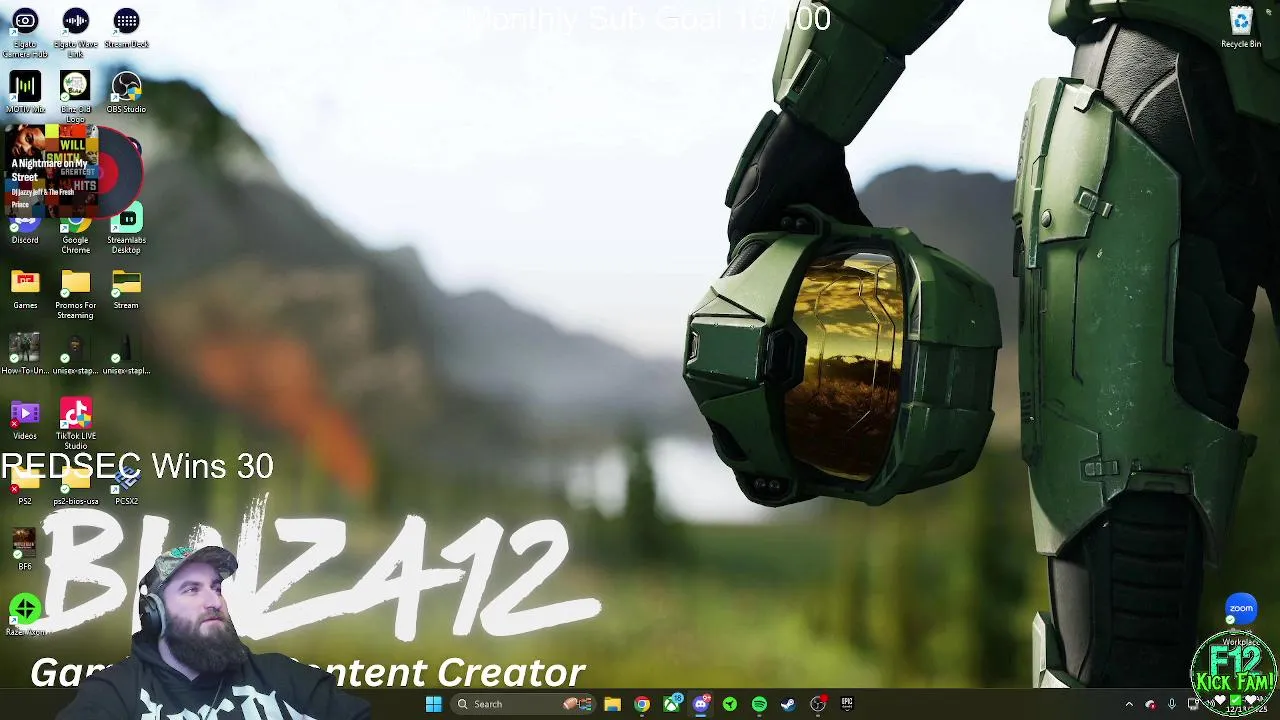Open Epic Games Launcher from the taskbar
Image resolution: width=1280 pixels, height=720 pixels.
pos(847,704)
